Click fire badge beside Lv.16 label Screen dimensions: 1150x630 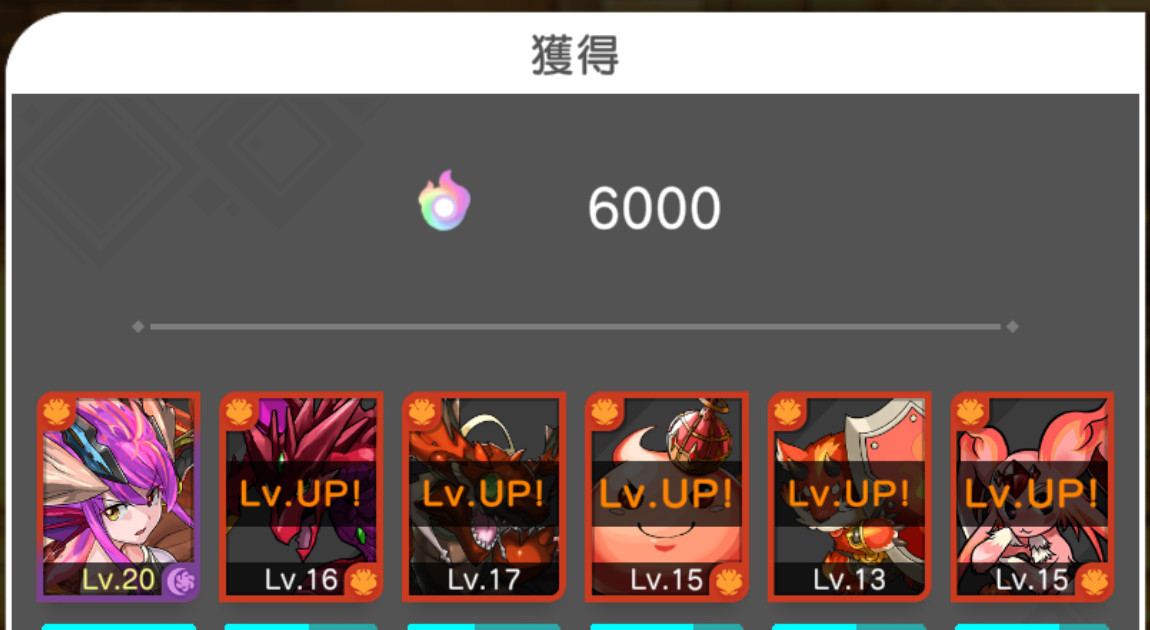tap(363, 582)
